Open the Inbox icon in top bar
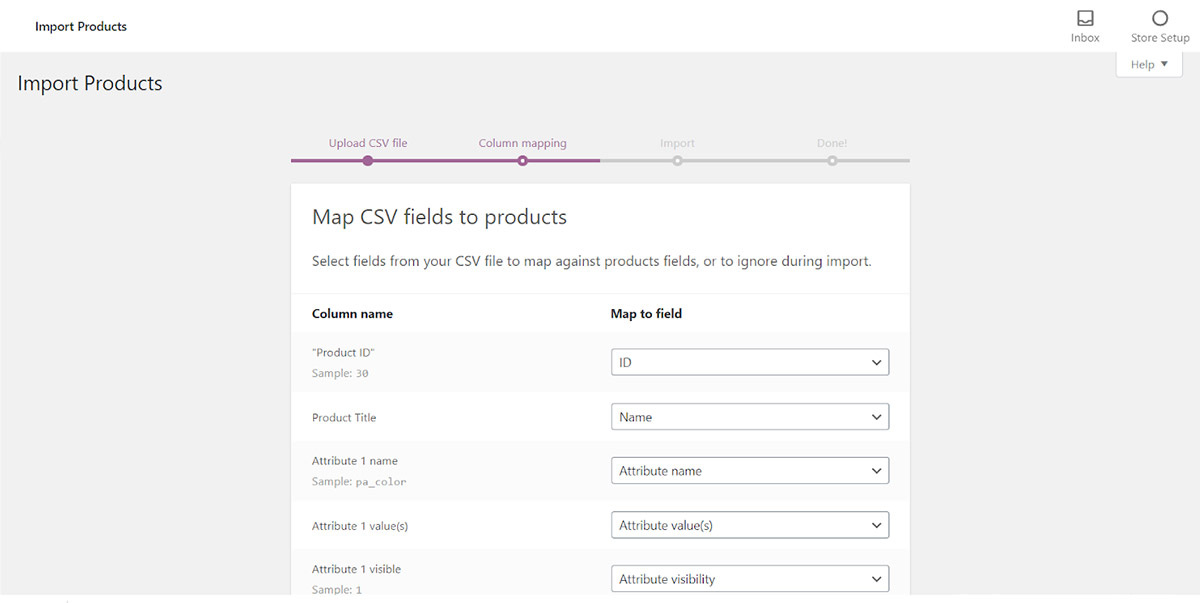 [1085, 19]
